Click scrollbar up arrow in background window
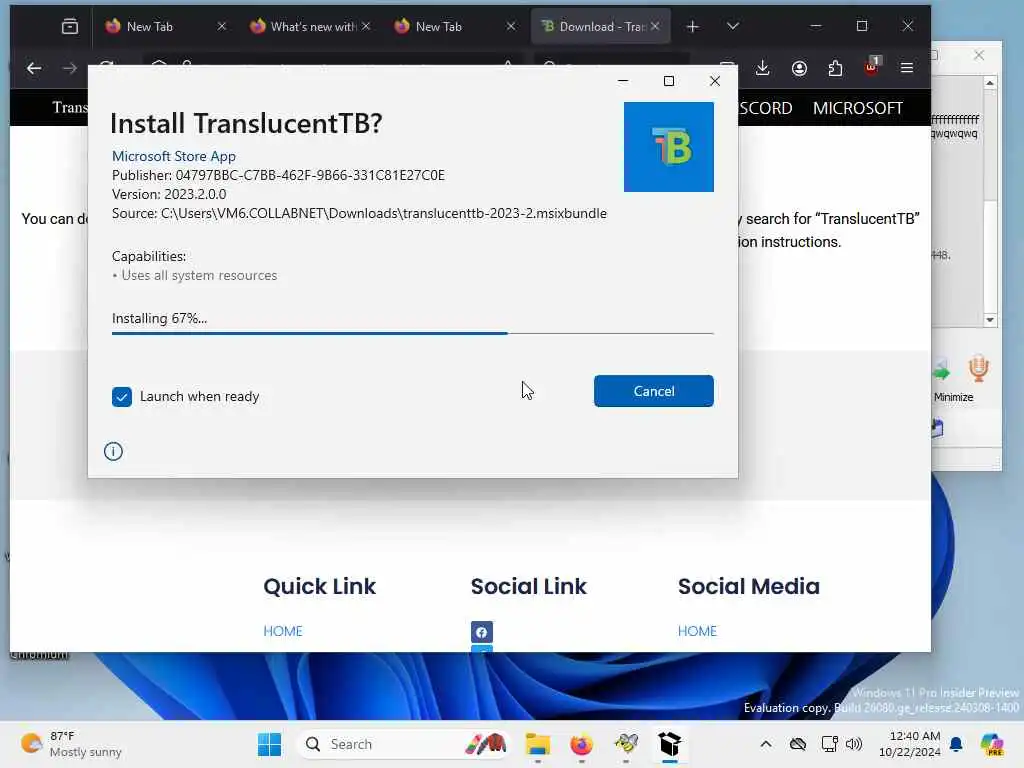This screenshot has height=768, width=1024. pyautogui.click(x=990, y=83)
